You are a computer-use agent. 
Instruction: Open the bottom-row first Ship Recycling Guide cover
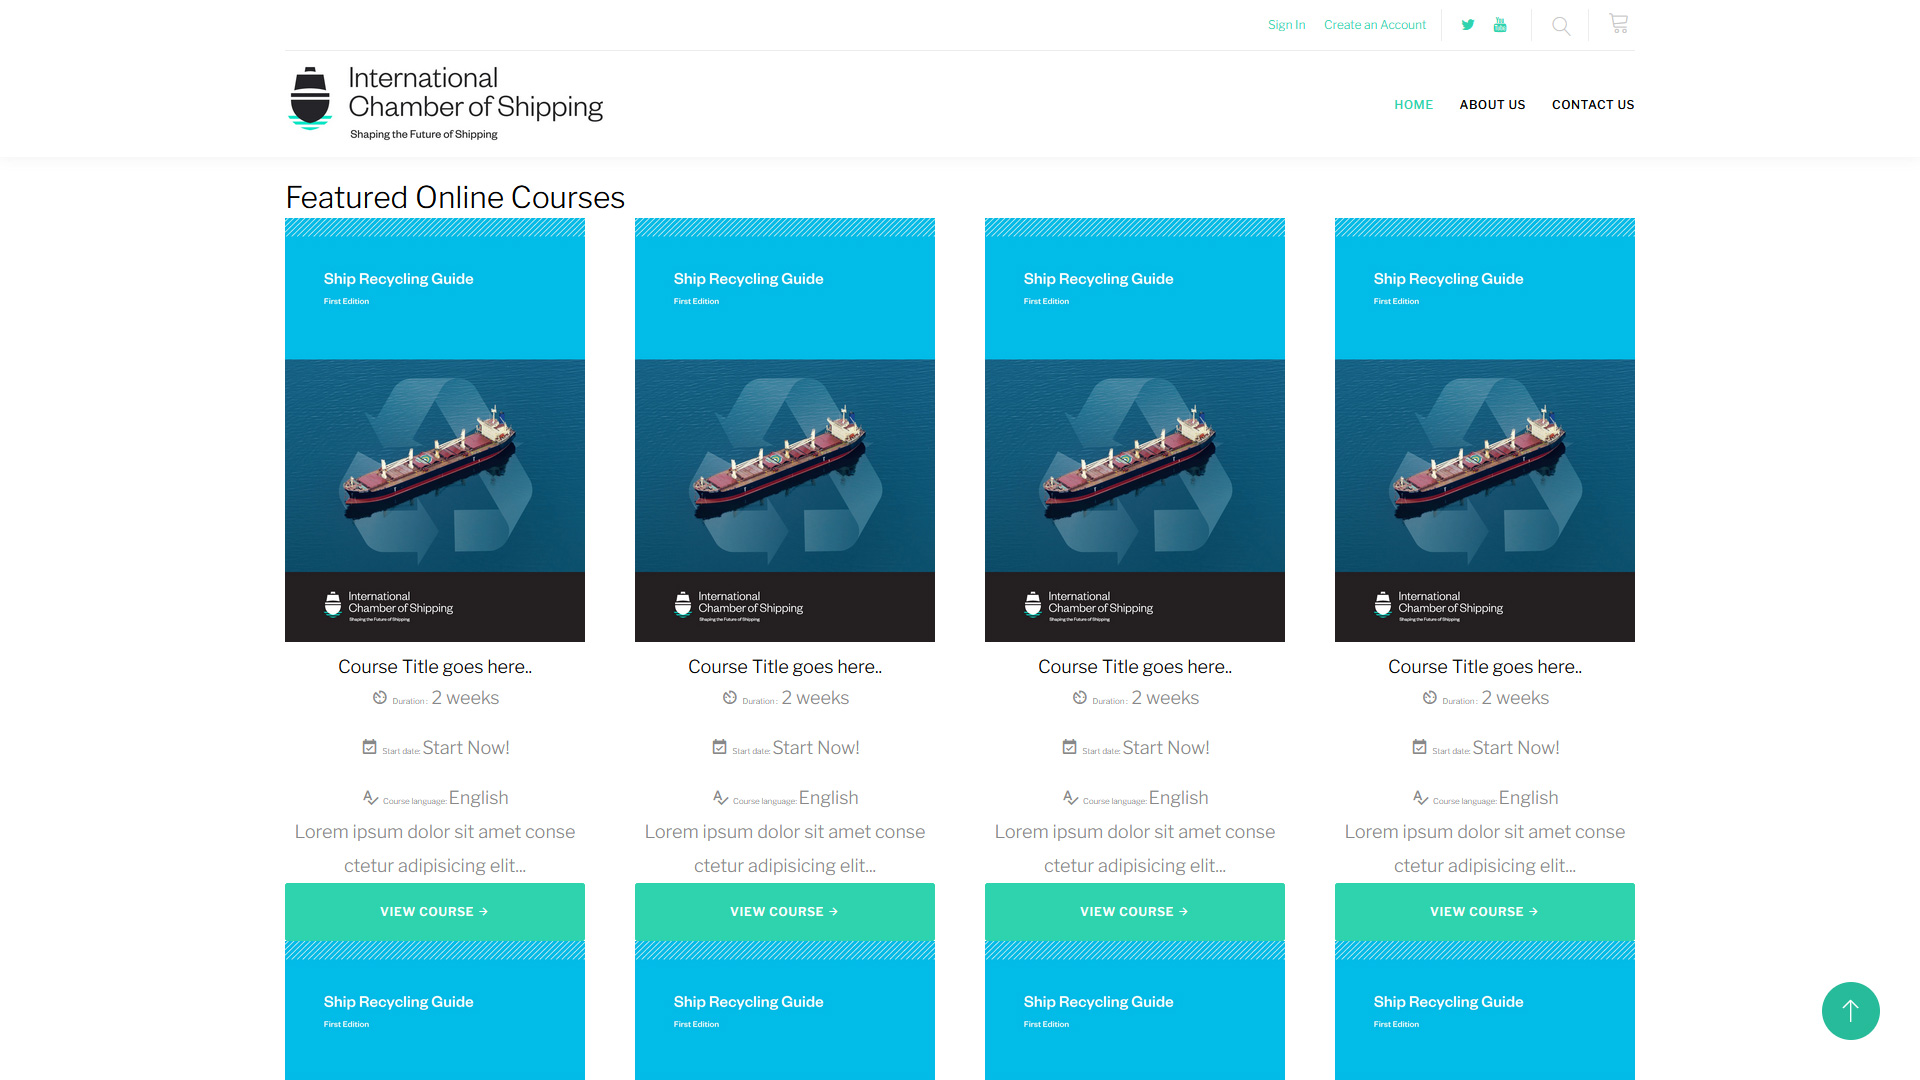click(434, 1010)
